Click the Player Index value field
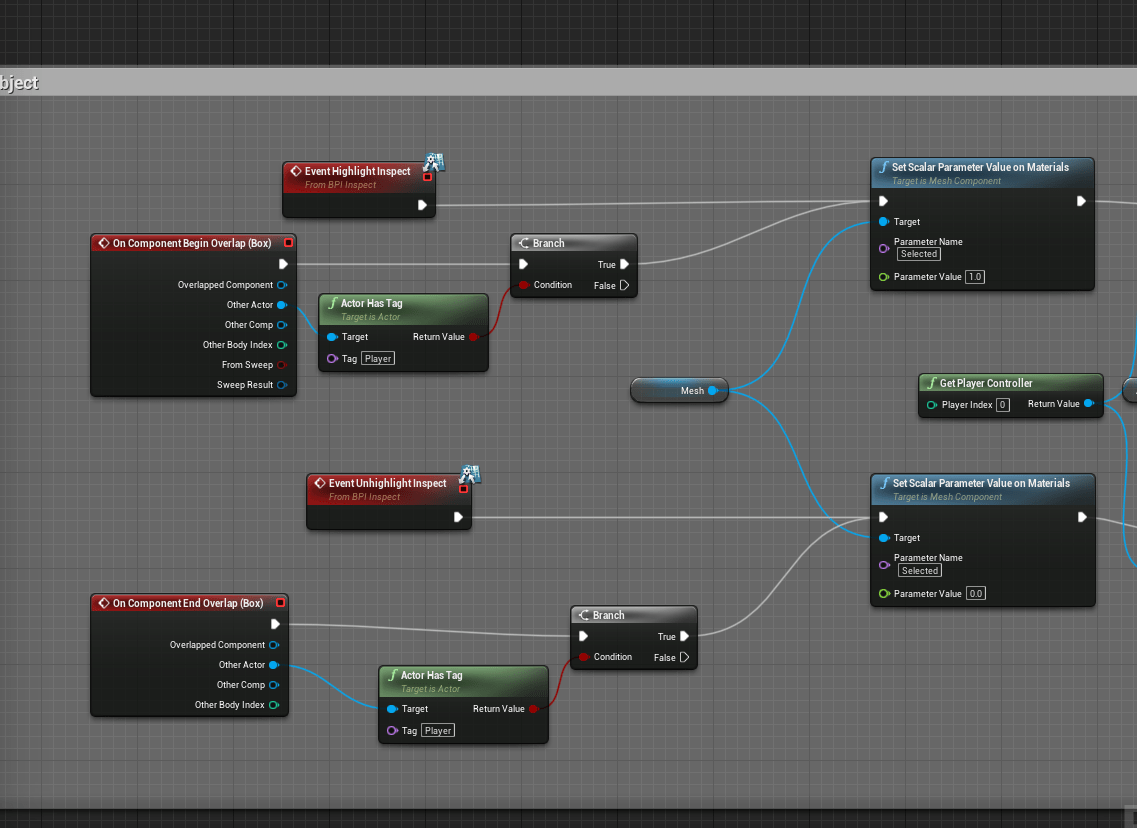1137x828 pixels. pos(1002,405)
